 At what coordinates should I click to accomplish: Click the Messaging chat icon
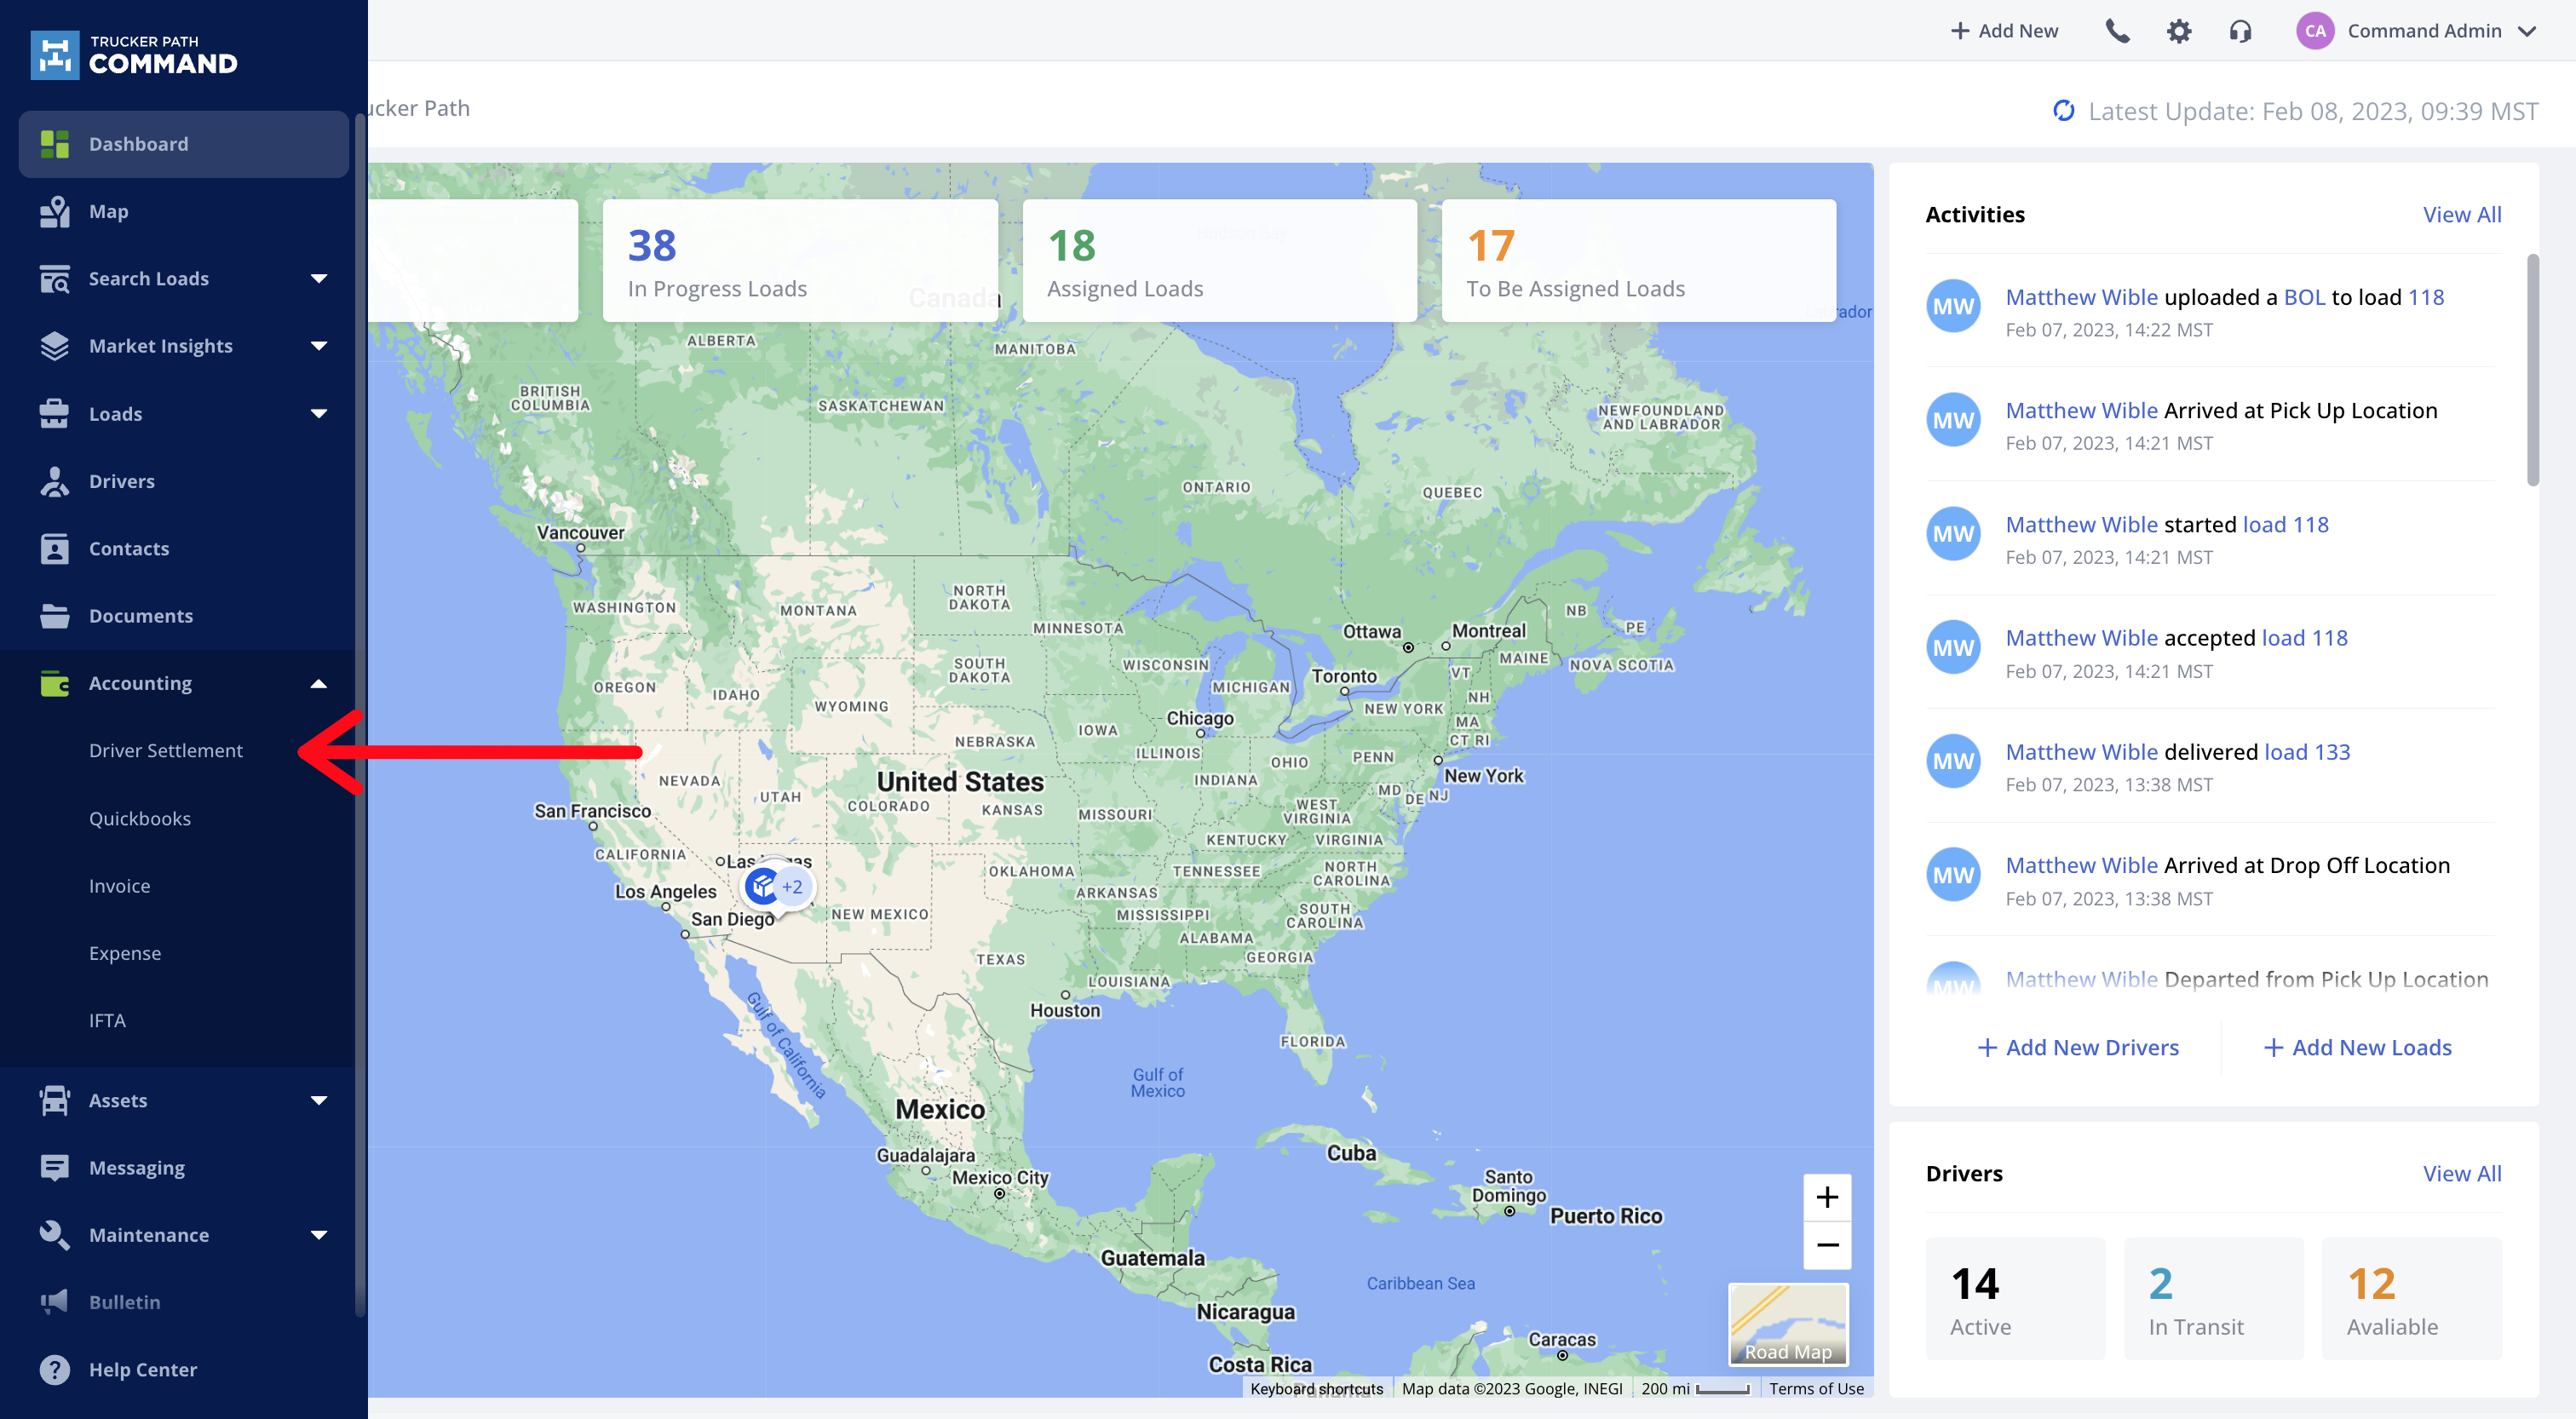[x=55, y=1167]
